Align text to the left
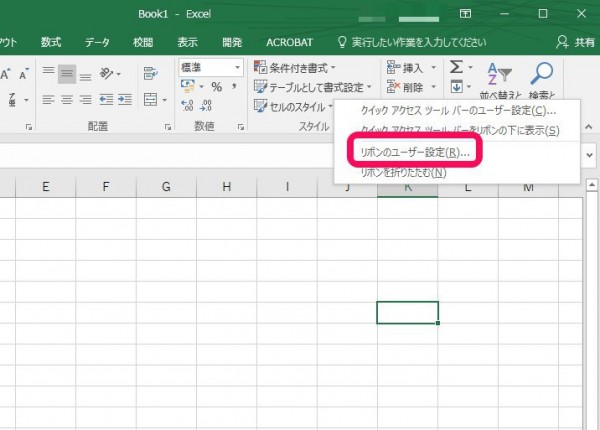Image resolution: width=600 pixels, height=430 pixels. coord(49,100)
